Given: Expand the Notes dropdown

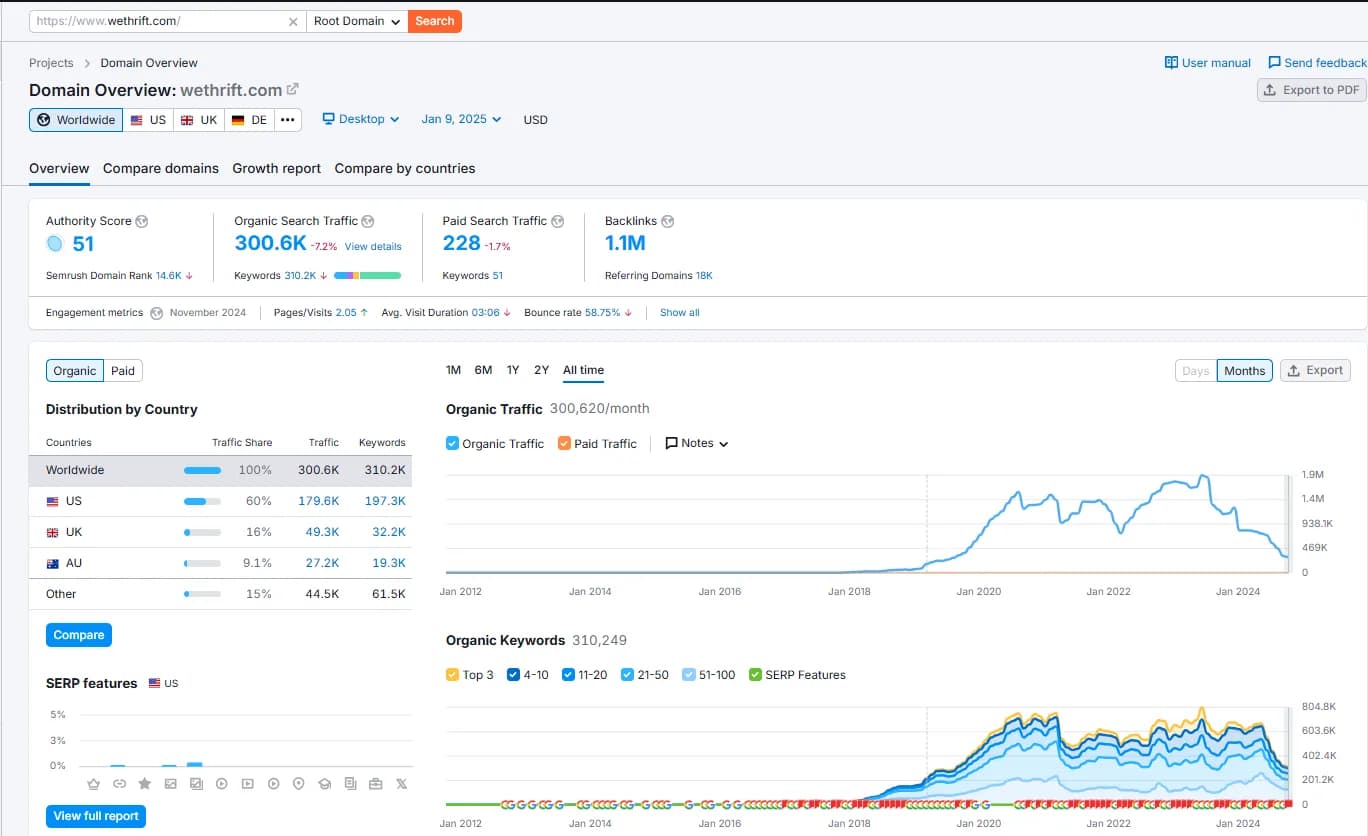Looking at the screenshot, I should point(697,443).
